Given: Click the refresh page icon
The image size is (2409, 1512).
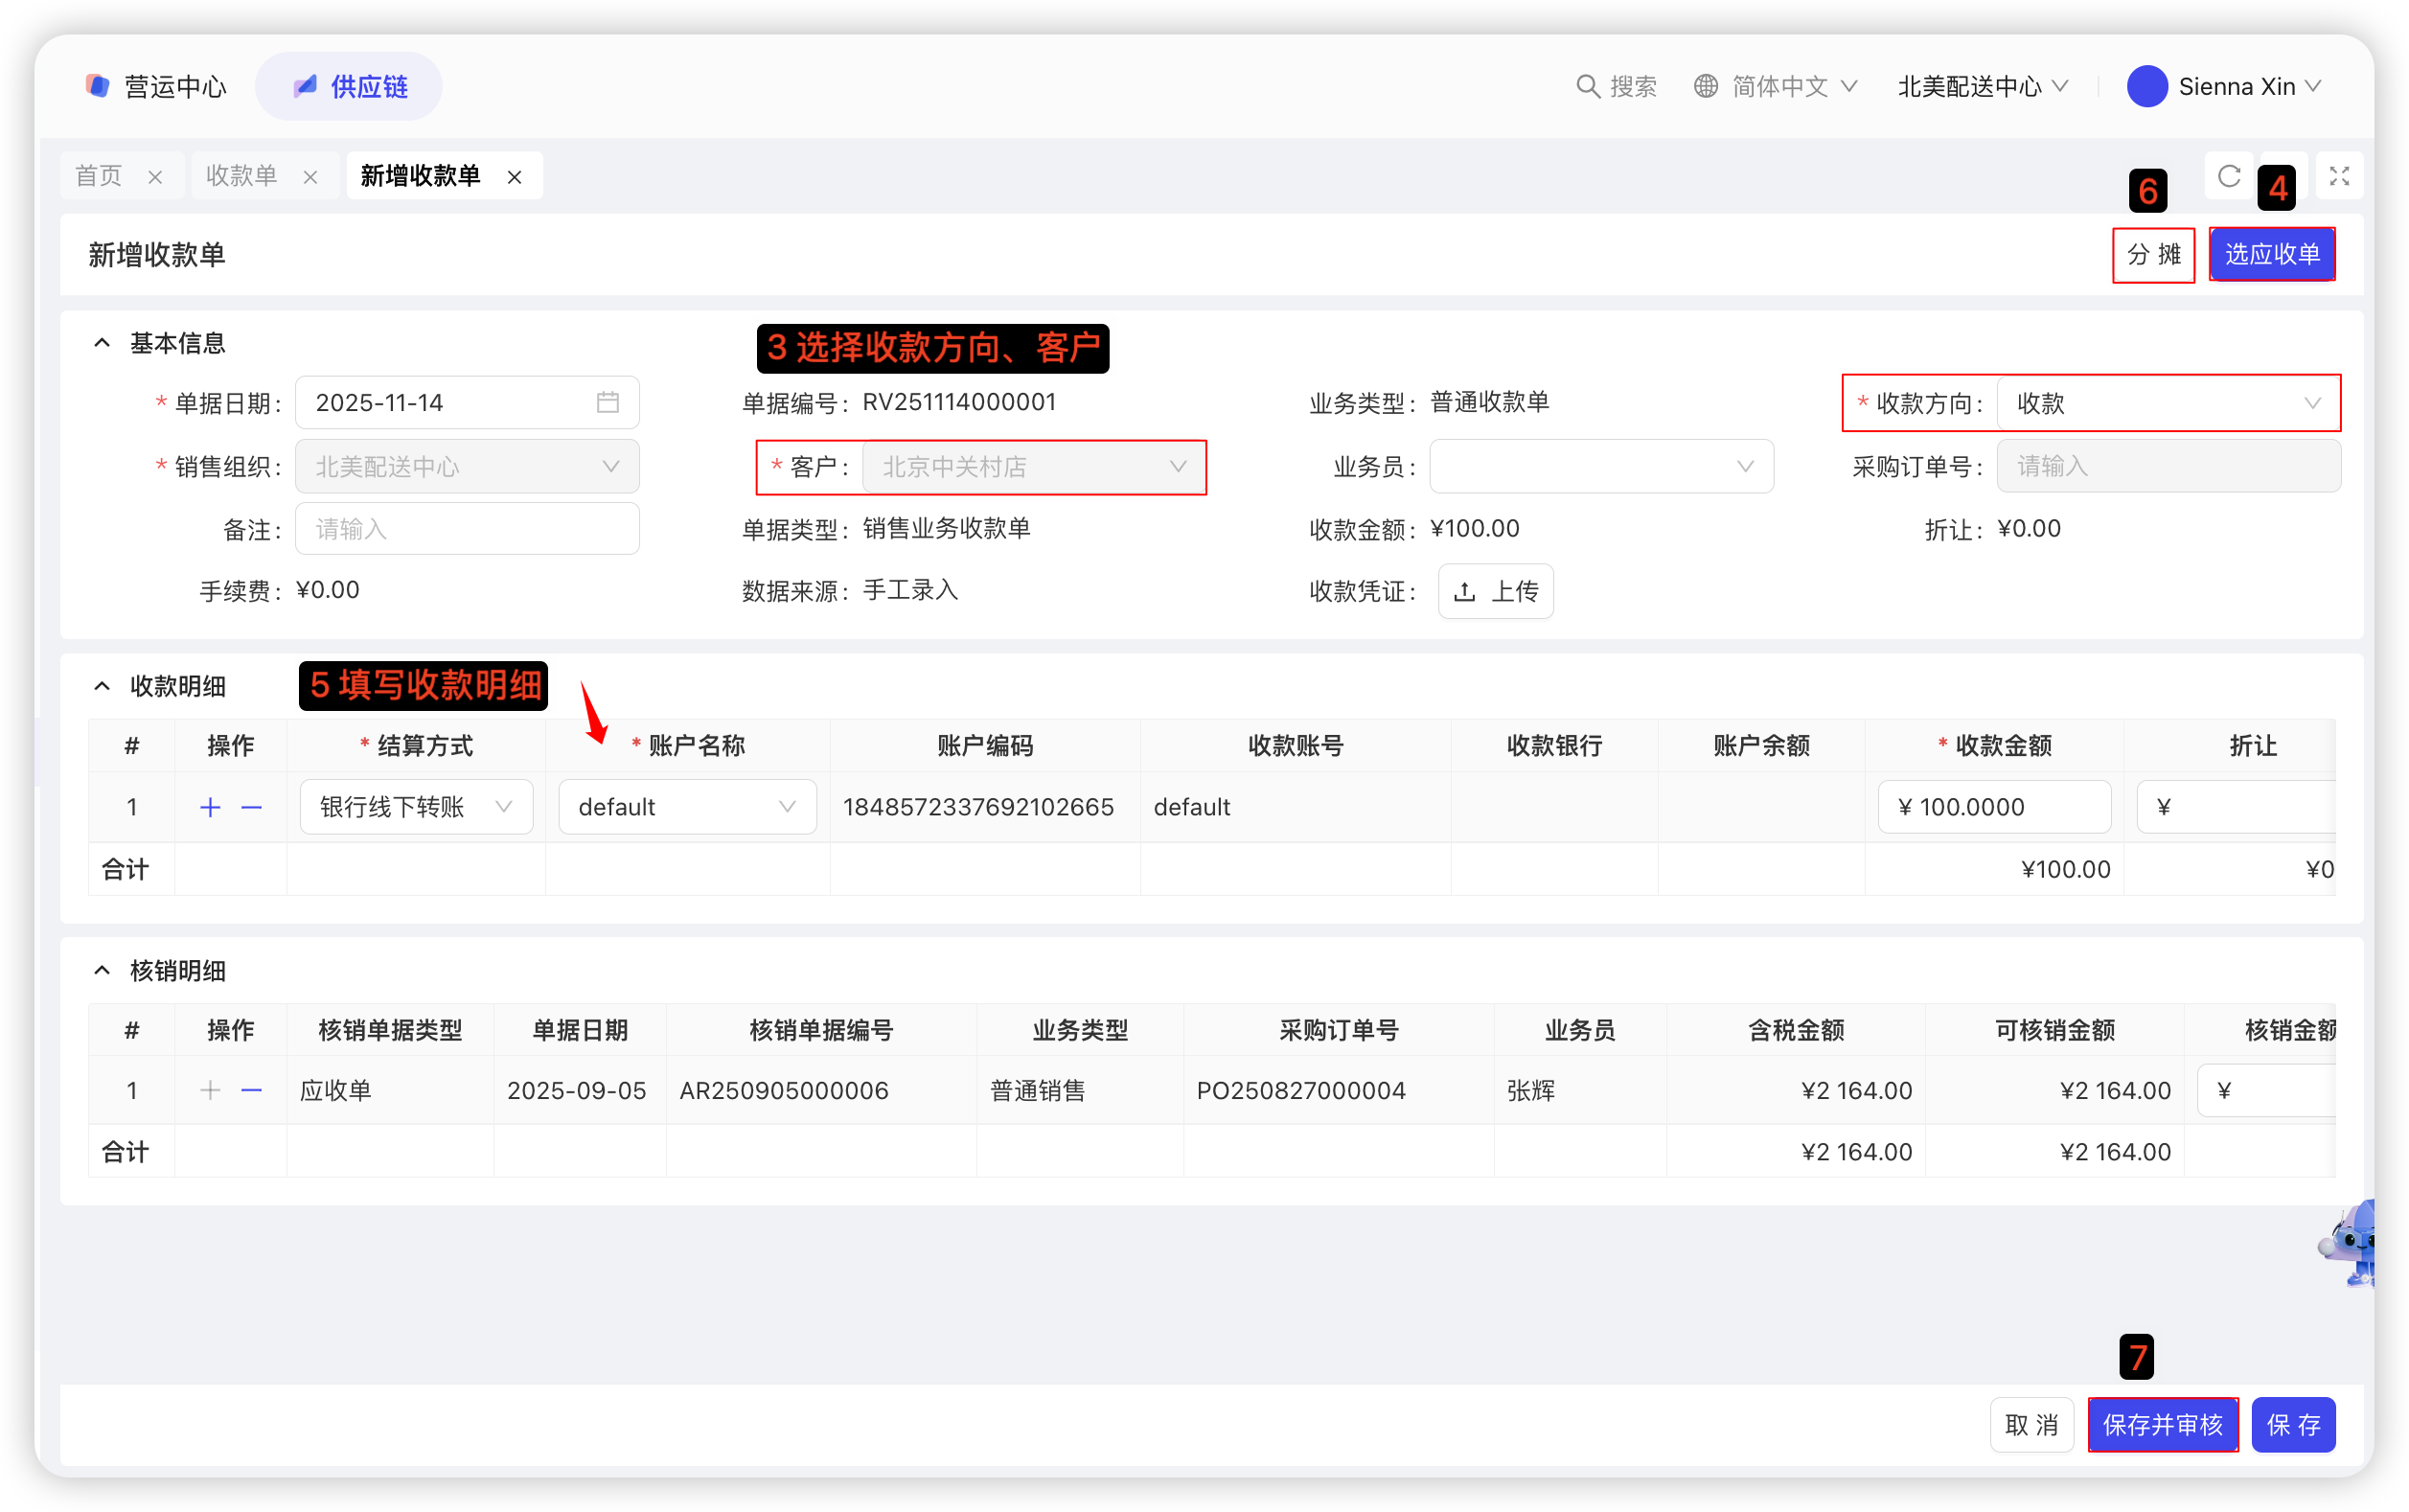Looking at the screenshot, I should click(x=2228, y=177).
